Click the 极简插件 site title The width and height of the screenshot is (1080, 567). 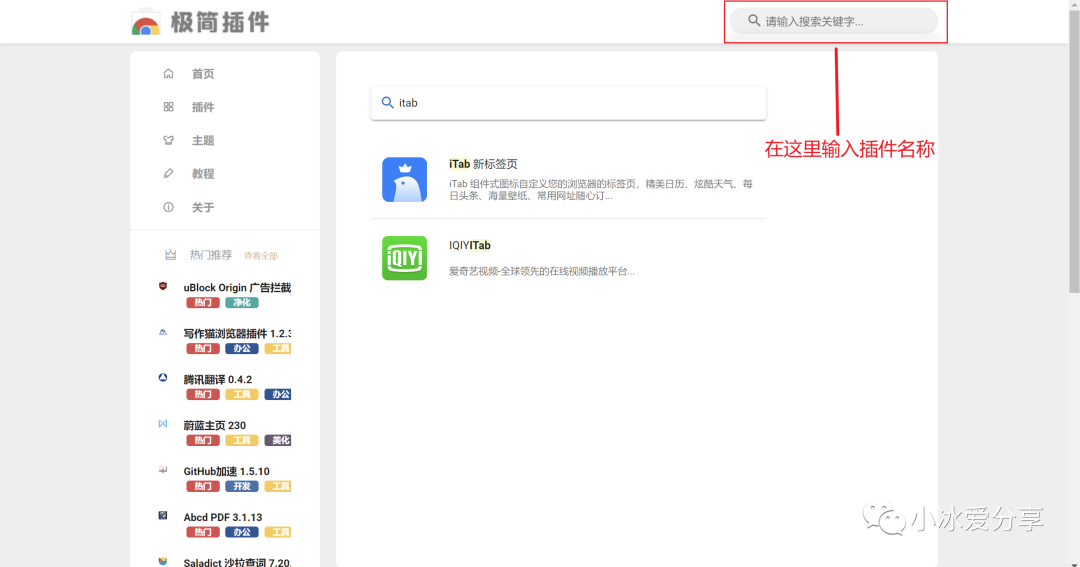click(x=220, y=22)
